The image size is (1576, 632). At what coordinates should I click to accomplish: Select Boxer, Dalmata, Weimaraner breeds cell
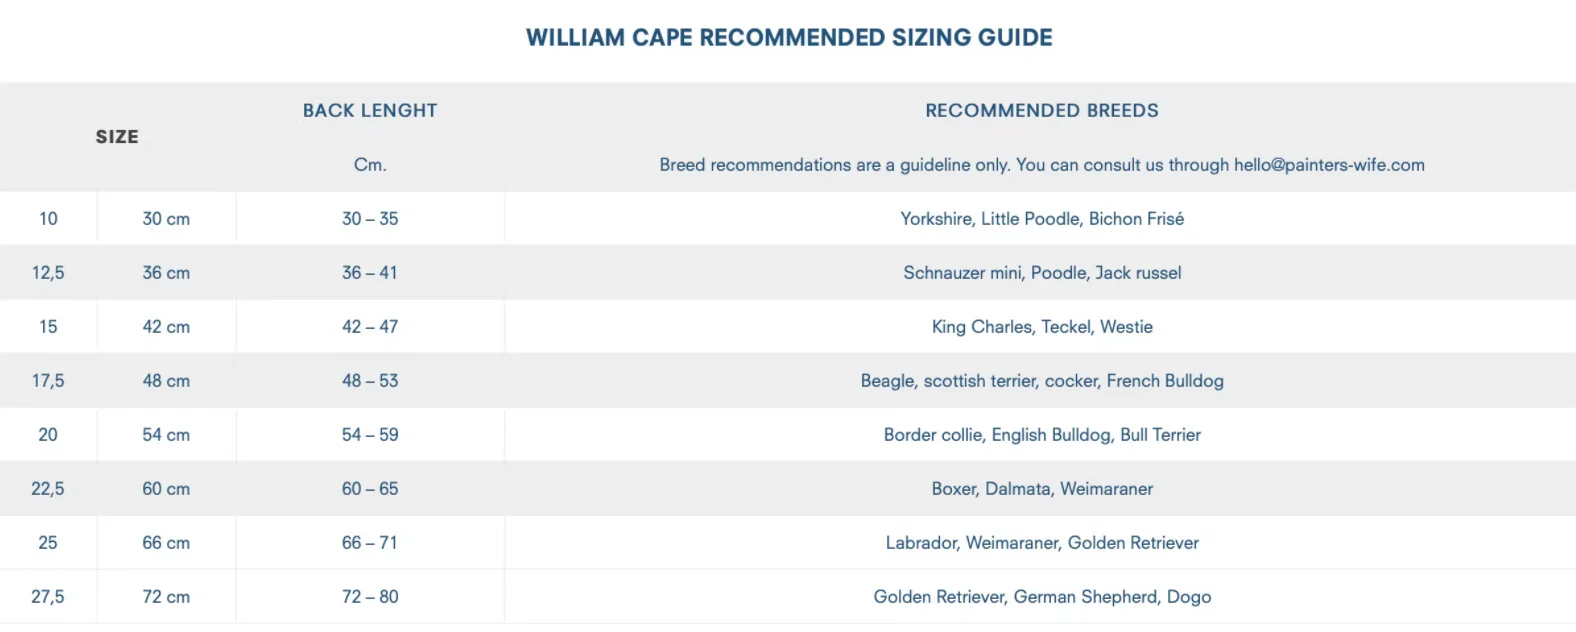coord(1042,489)
